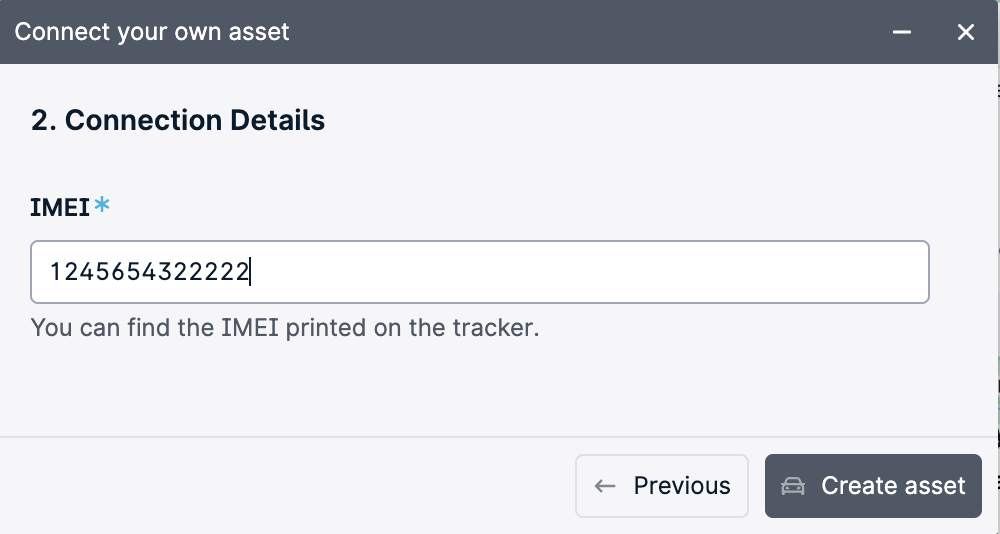Submit with the Create asset button
This screenshot has height=534, width=1000.
pyautogui.click(x=873, y=486)
